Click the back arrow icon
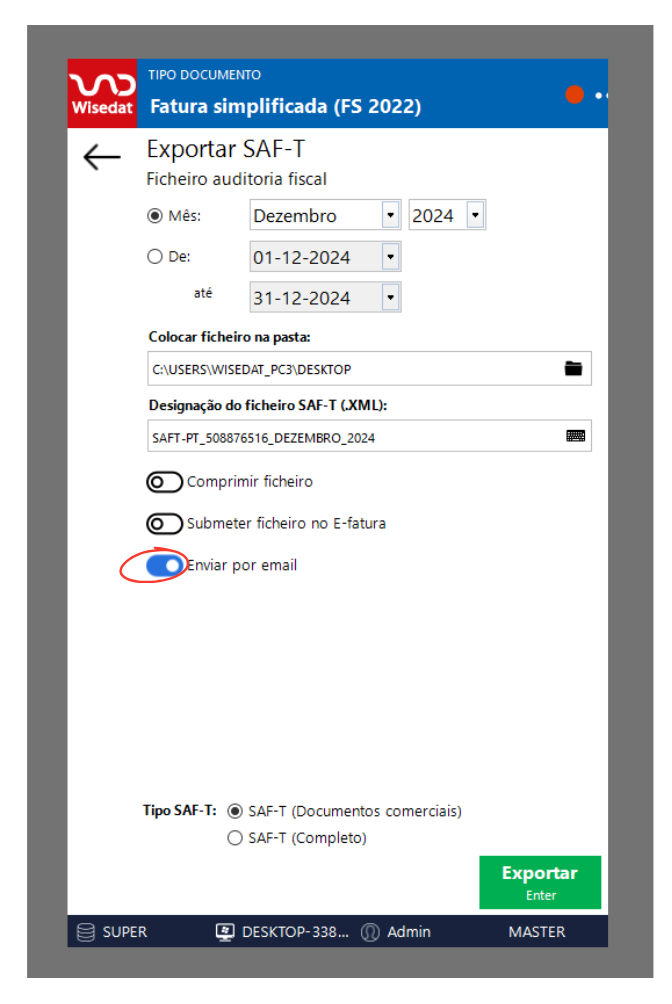 (x=102, y=157)
